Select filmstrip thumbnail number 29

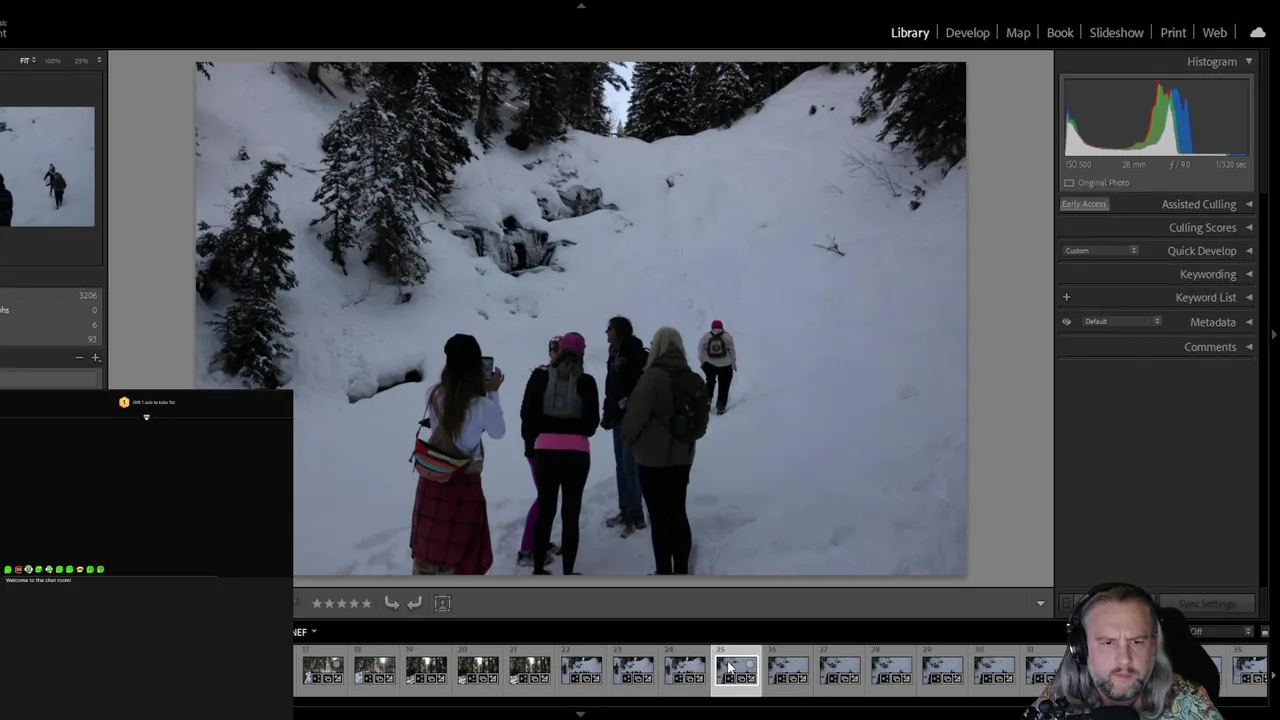[x=943, y=670]
